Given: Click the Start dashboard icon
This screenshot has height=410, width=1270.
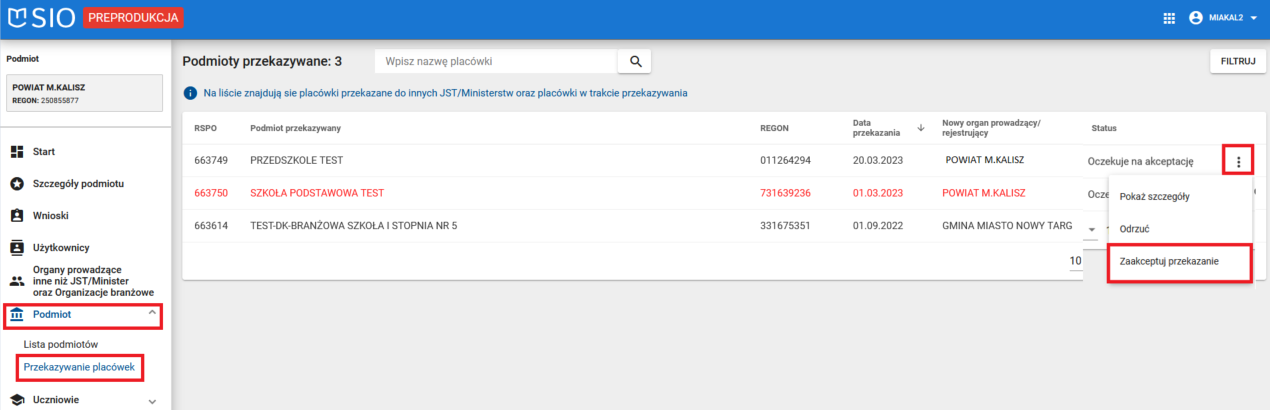Looking at the screenshot, I should tap(16, 152).
